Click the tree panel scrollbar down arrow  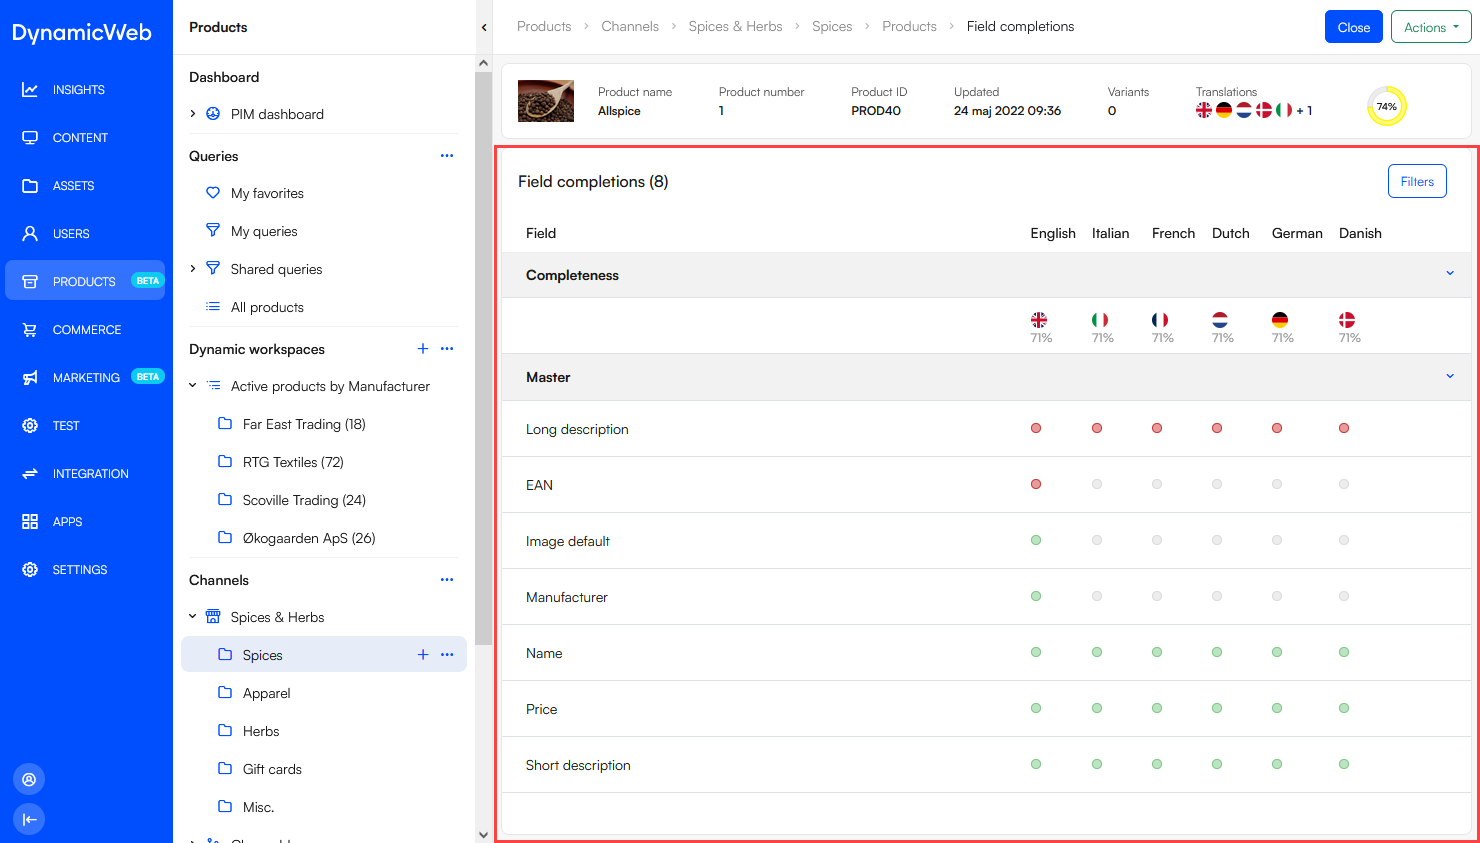[x=484, y=834]
